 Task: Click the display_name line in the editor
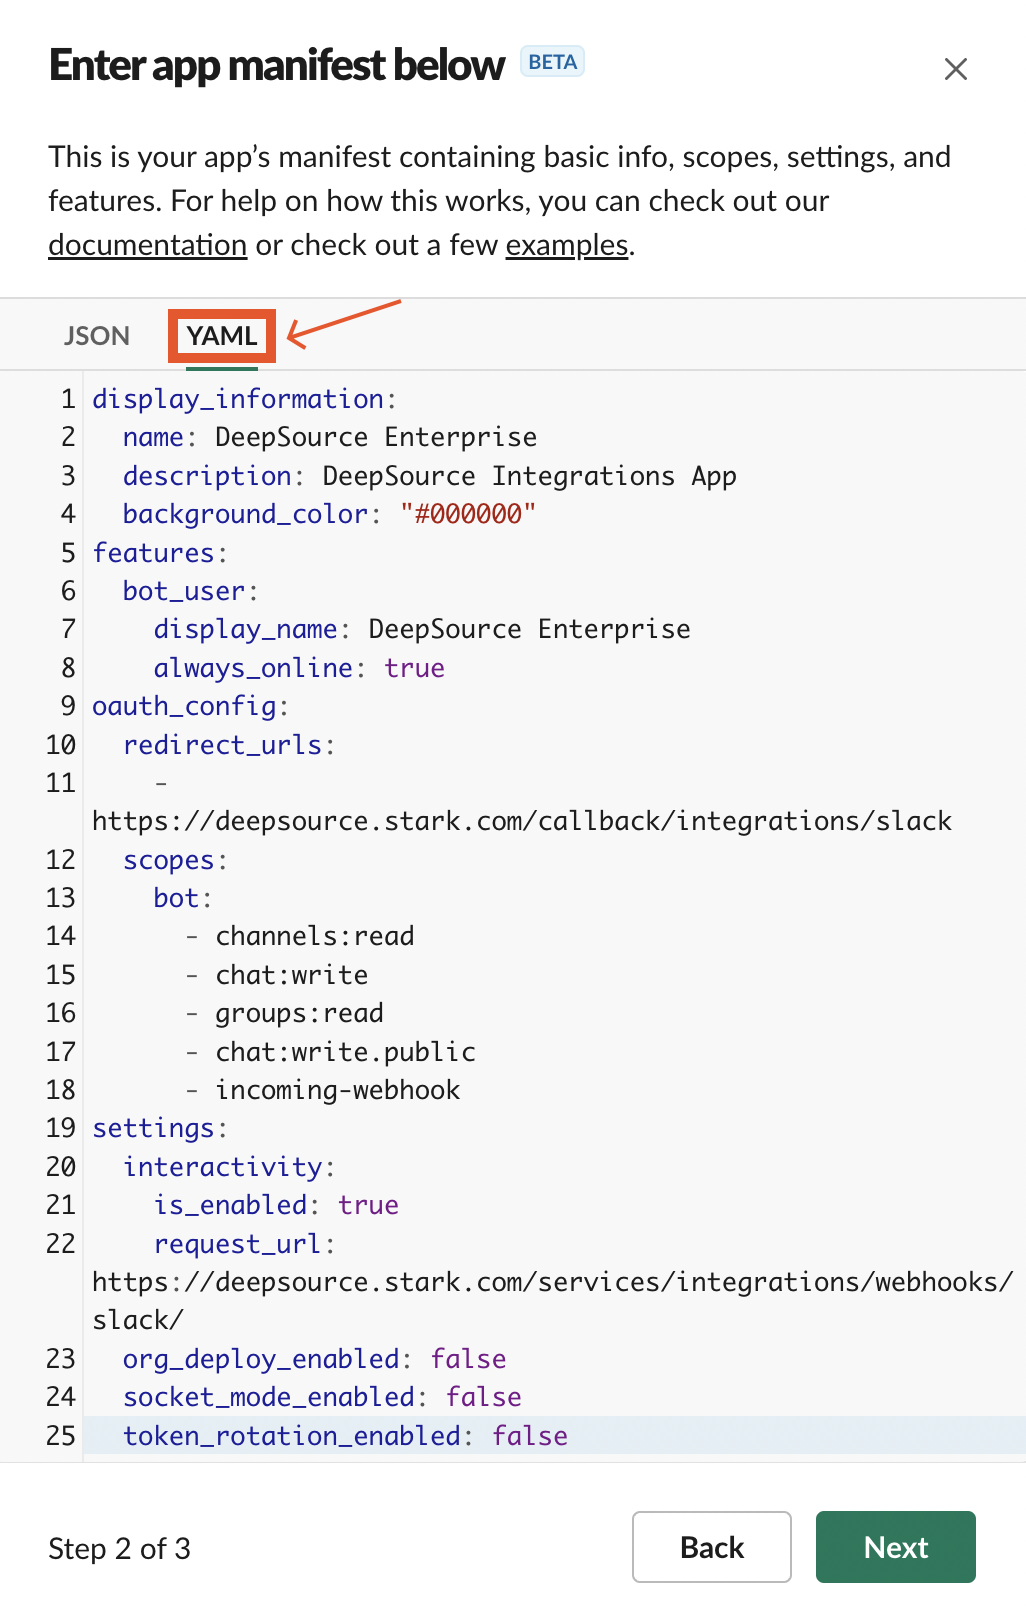point(422,629)
